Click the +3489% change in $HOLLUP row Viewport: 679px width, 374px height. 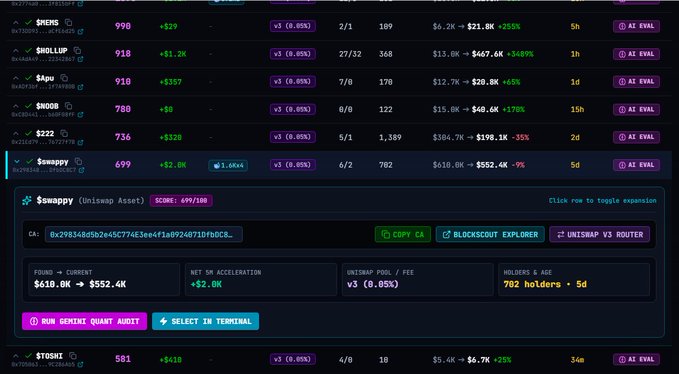pos(520,54)
